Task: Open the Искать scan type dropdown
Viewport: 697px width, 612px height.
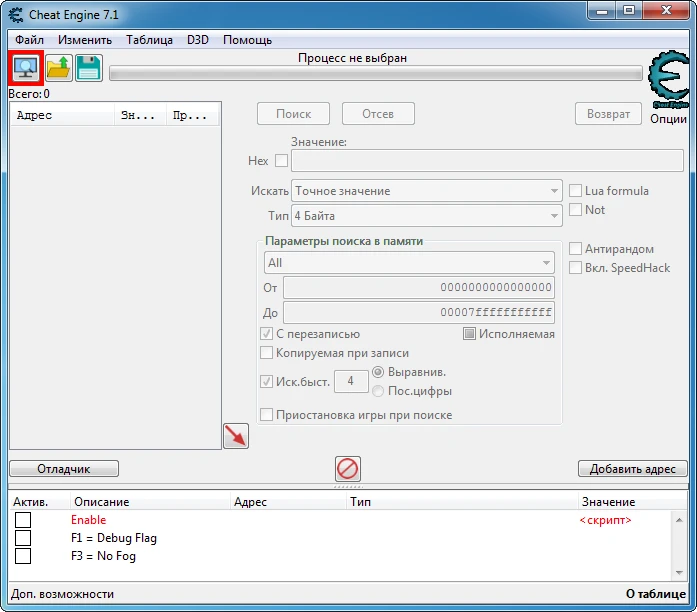Action: coord(427,191)
